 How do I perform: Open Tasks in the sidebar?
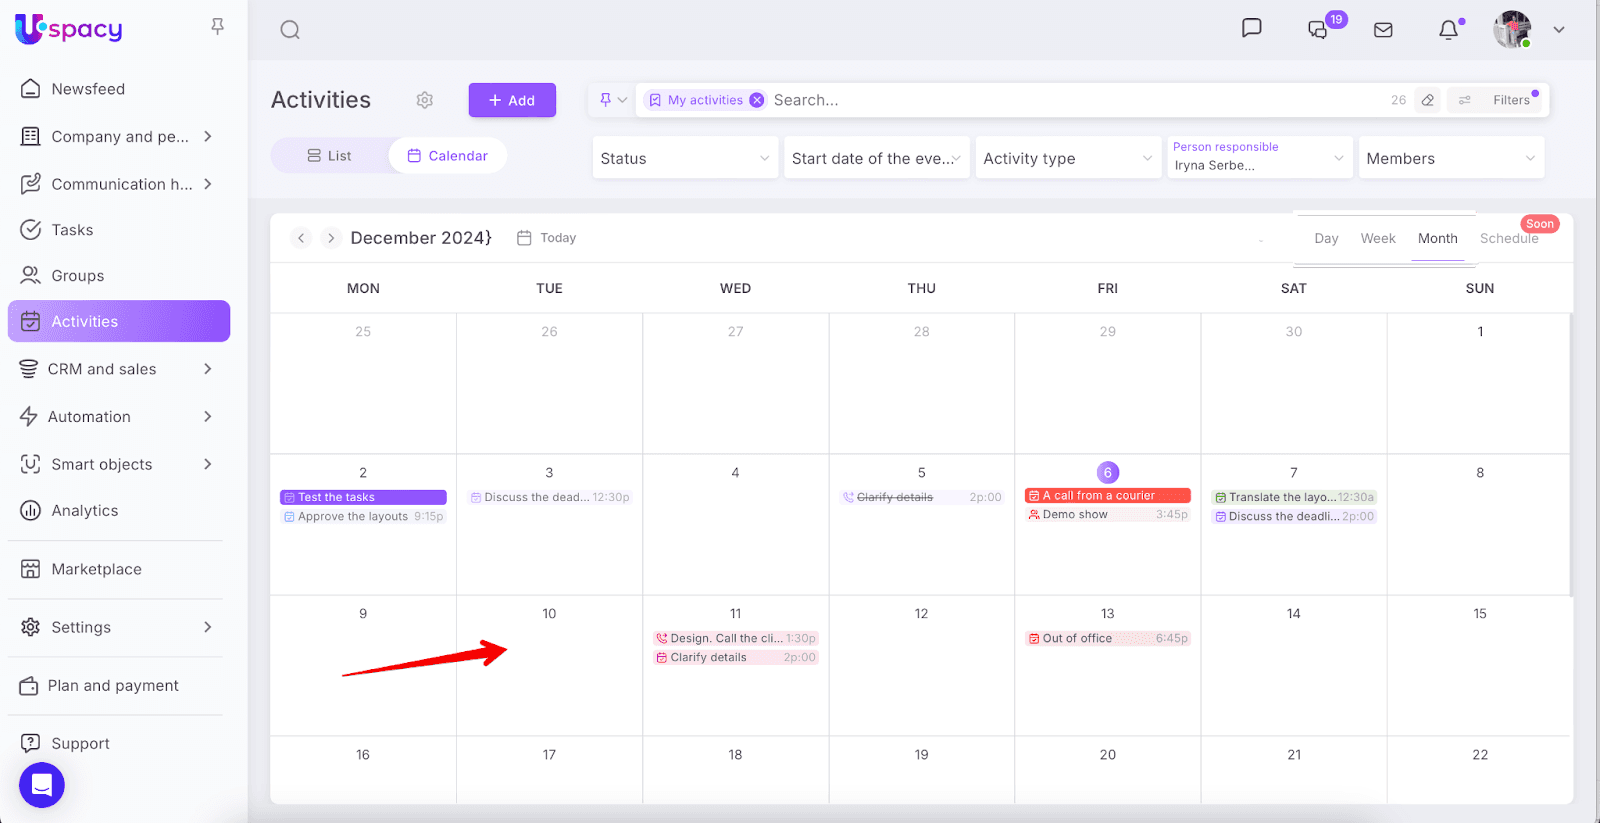coord(72,230)
